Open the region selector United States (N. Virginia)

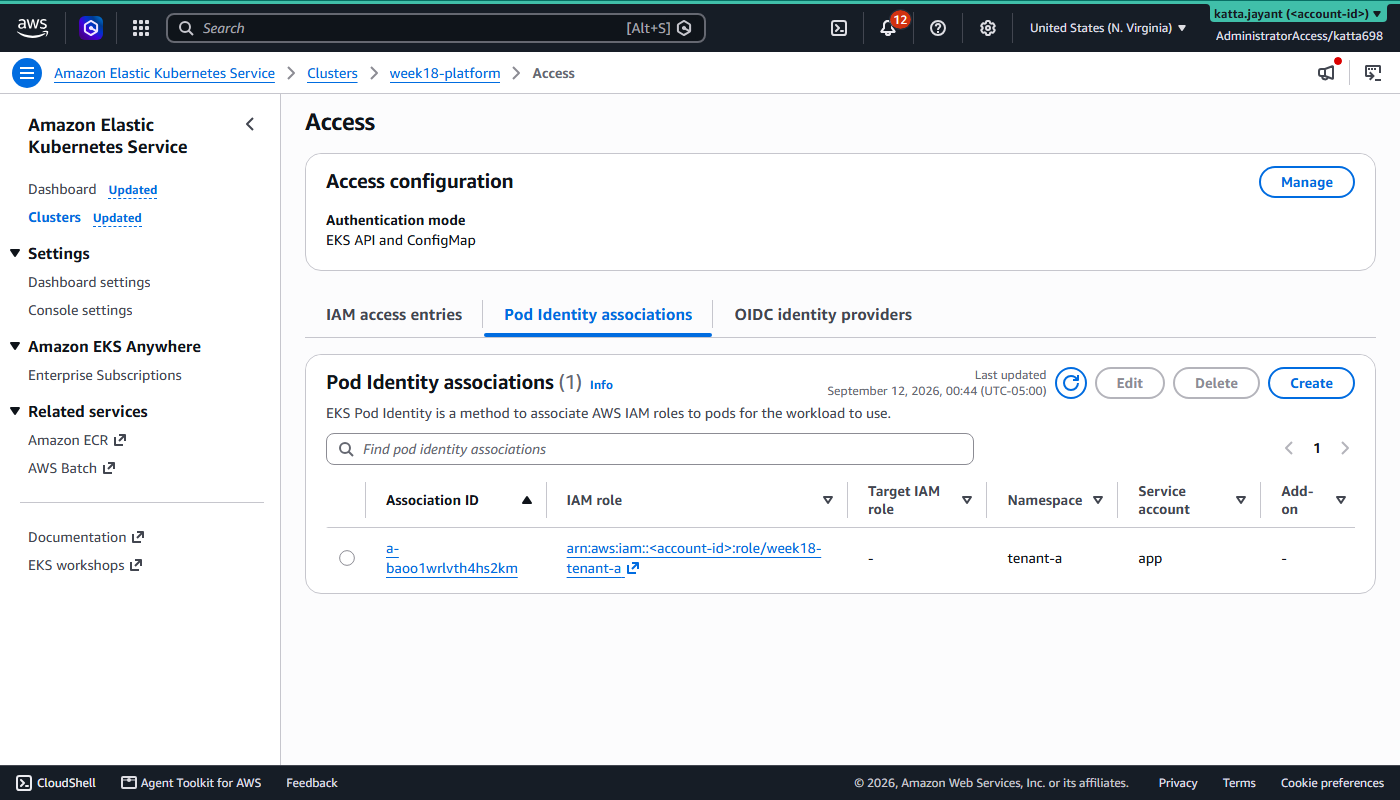[1108, 28]
